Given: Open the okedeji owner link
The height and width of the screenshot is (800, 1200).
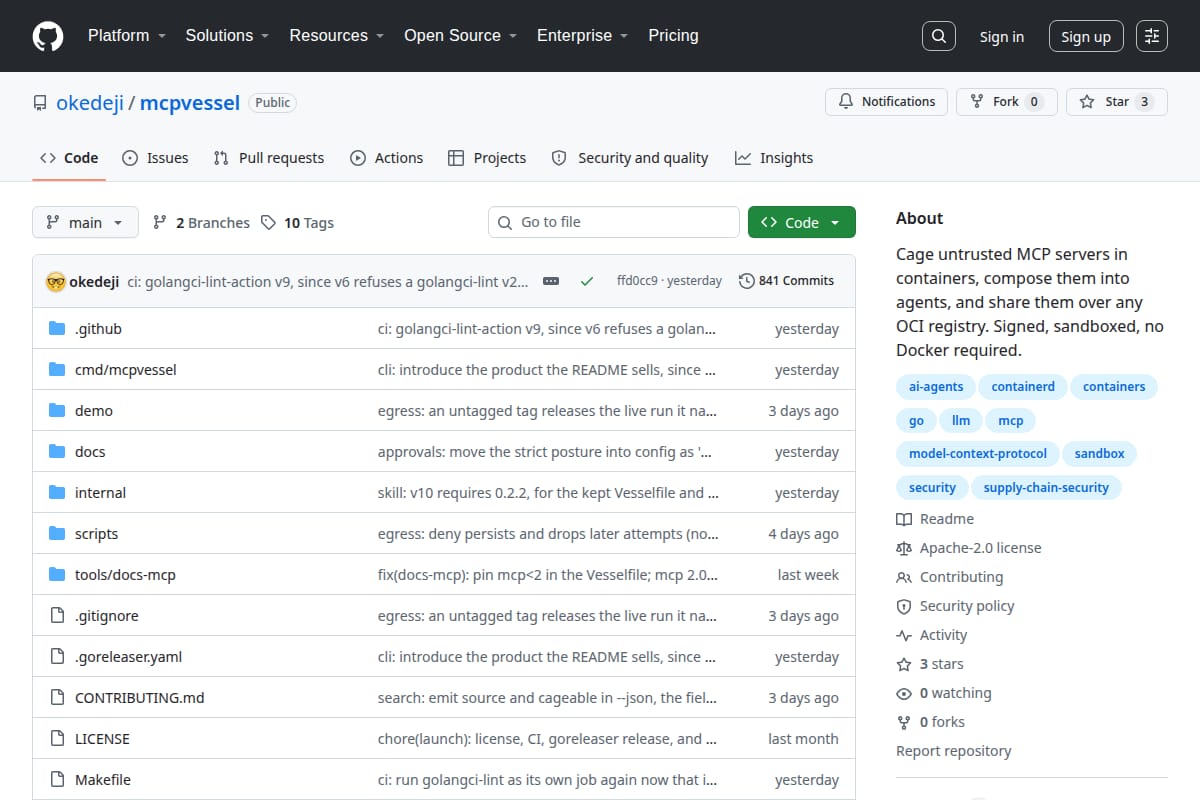Looking at the screenshot, I should (90, 102).
